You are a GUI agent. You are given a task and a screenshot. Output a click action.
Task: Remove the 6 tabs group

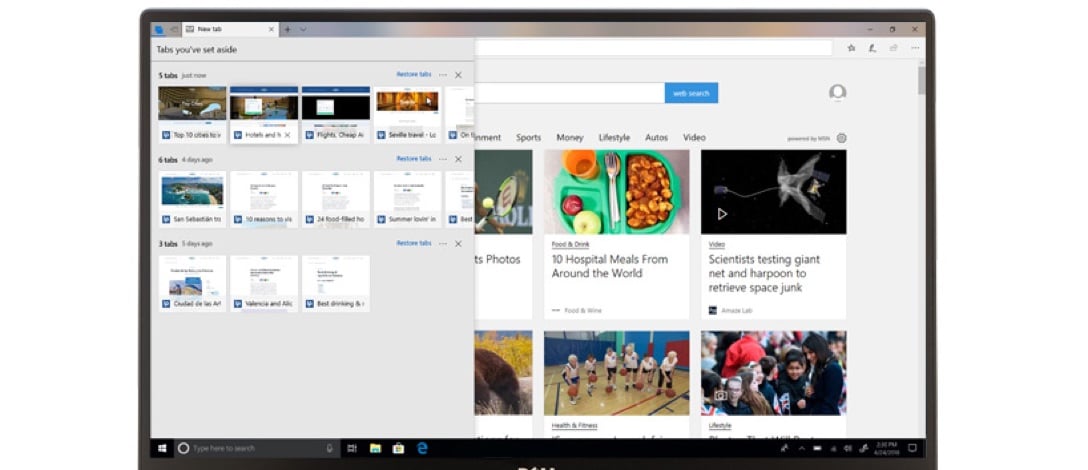pyautogui.click(x=458, y=160)
